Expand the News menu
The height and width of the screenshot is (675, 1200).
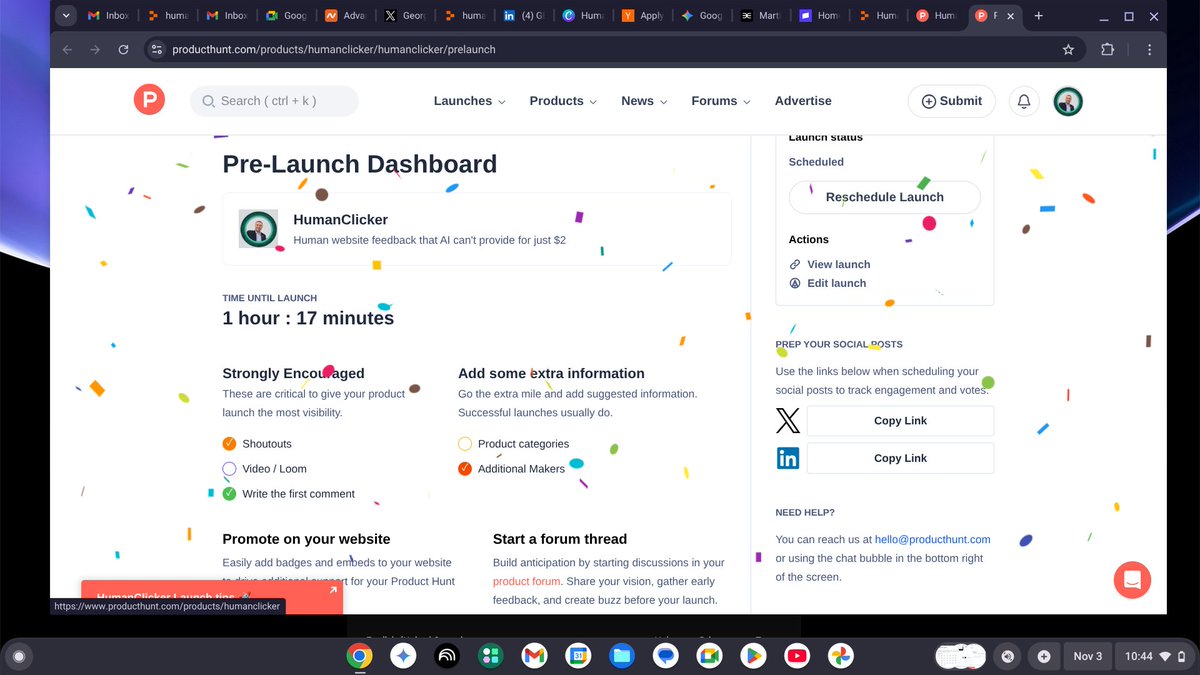click(645, 101)
